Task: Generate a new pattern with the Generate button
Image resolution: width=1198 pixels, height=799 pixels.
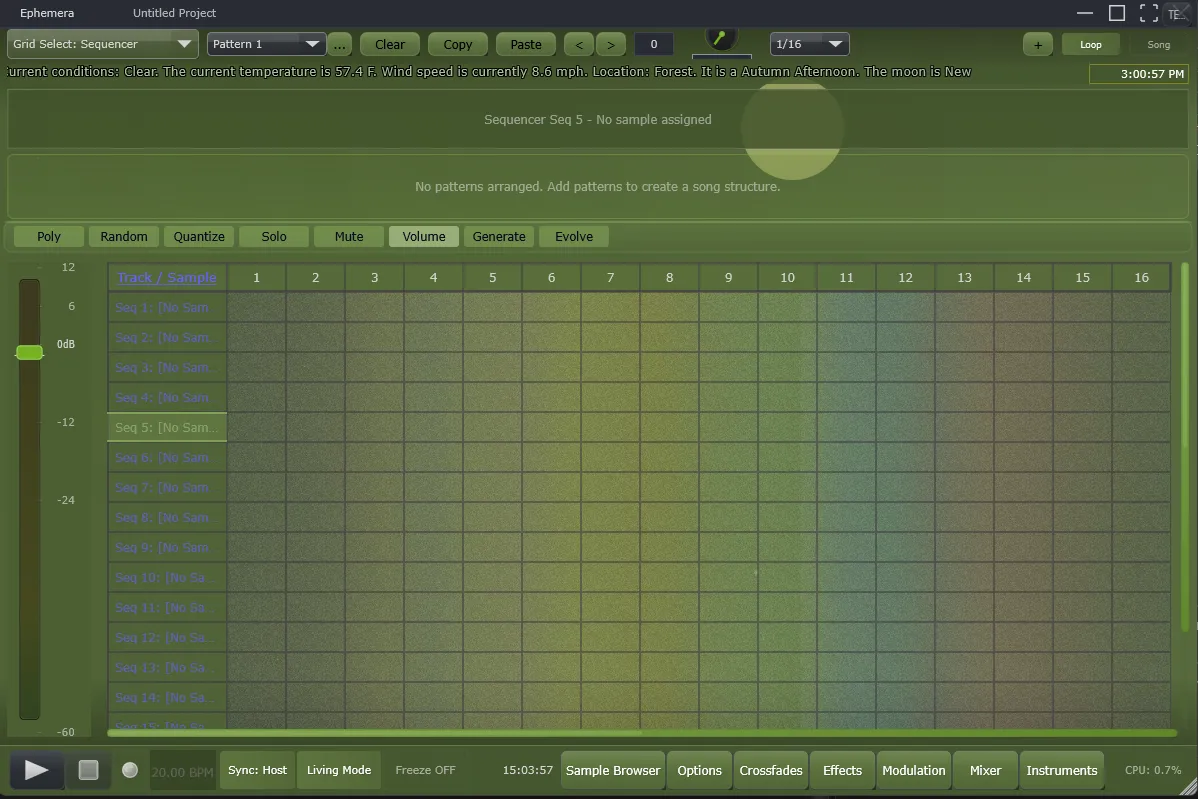Action: pos(499,236)
